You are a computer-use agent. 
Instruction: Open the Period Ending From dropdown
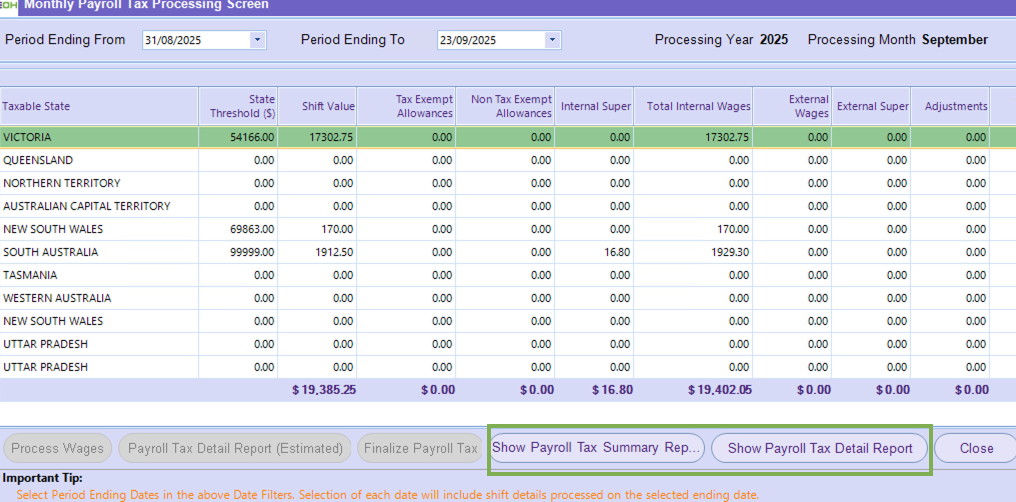tap(257, 40)
